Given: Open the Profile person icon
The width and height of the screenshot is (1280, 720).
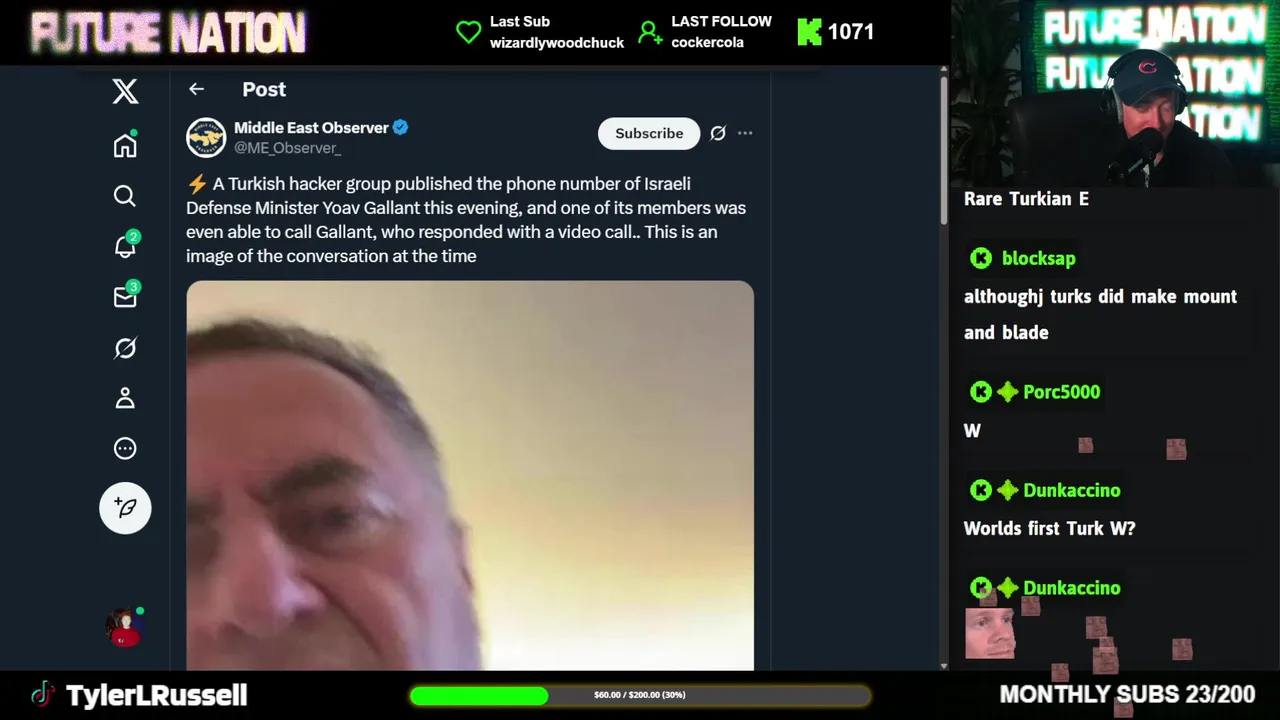Looking at the screenshot, I should click(x=125, y=398).
